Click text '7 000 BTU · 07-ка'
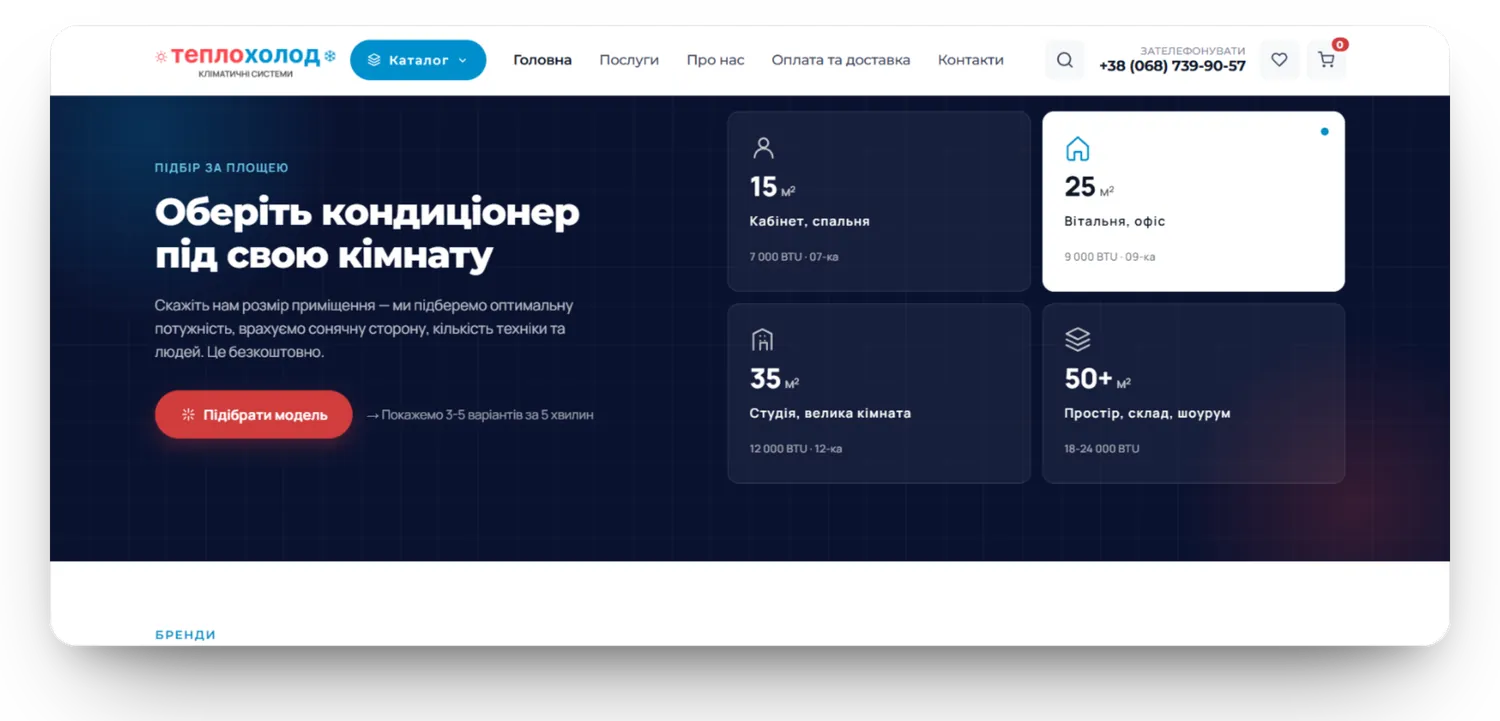 pyautogui.click(x=794, y=257)
